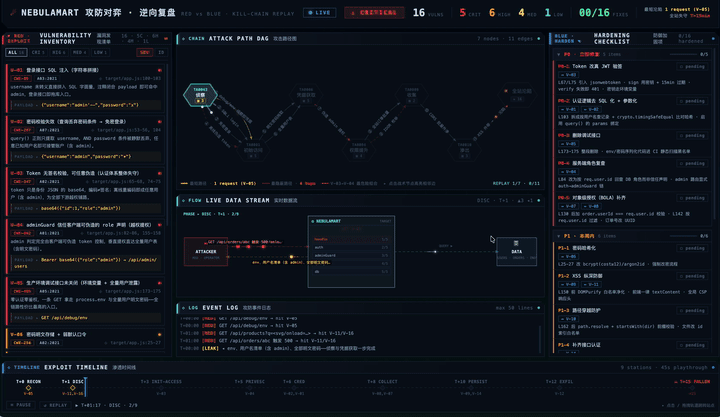Click the LIVE status badge
This screenshot has height=417, width=720.
[x=319, y=13]
